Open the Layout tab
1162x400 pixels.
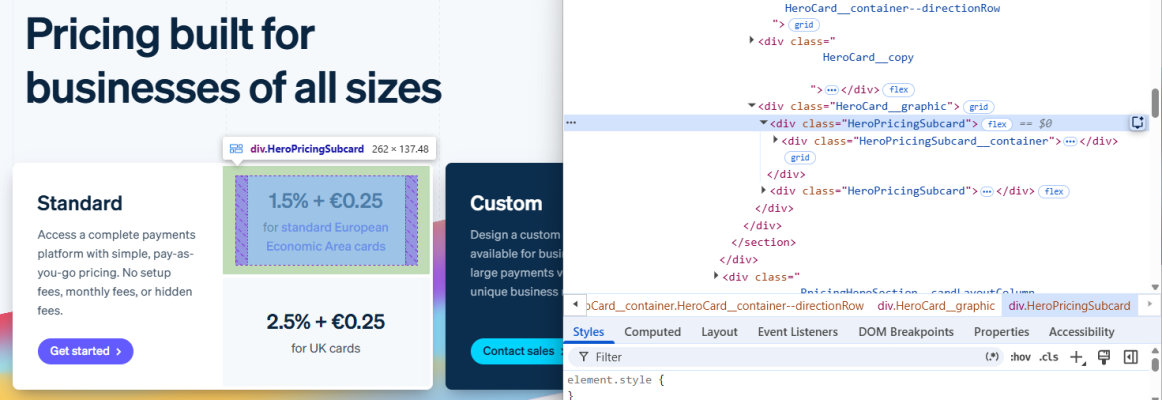tap(720, 332)
